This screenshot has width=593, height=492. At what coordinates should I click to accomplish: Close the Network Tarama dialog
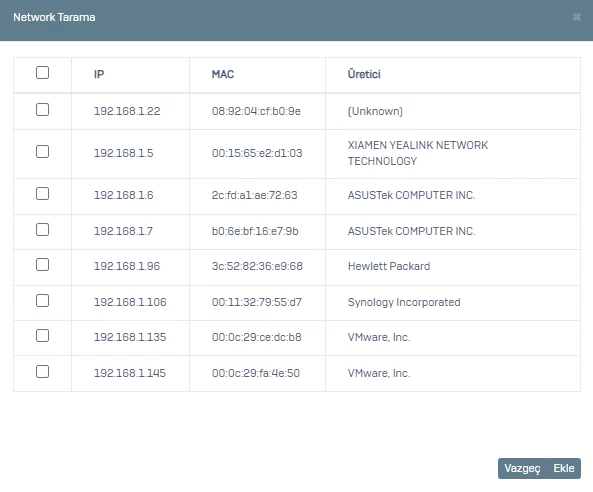(x=576, y=17)
